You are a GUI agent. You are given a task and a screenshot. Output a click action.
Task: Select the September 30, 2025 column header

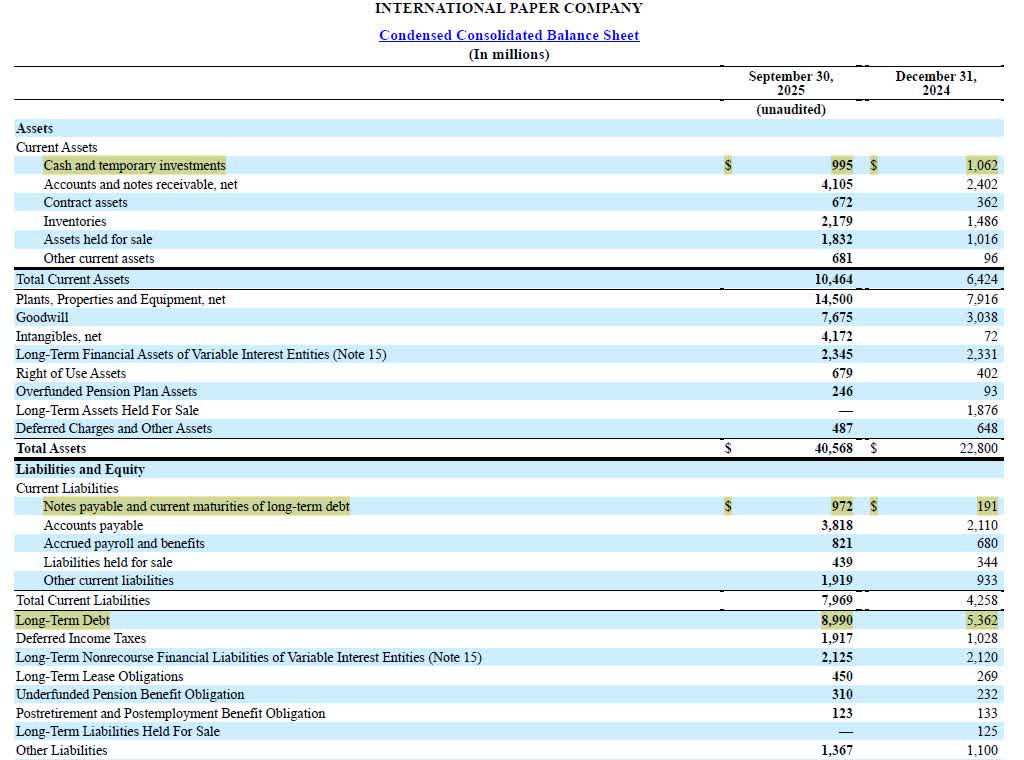(791, 83)
